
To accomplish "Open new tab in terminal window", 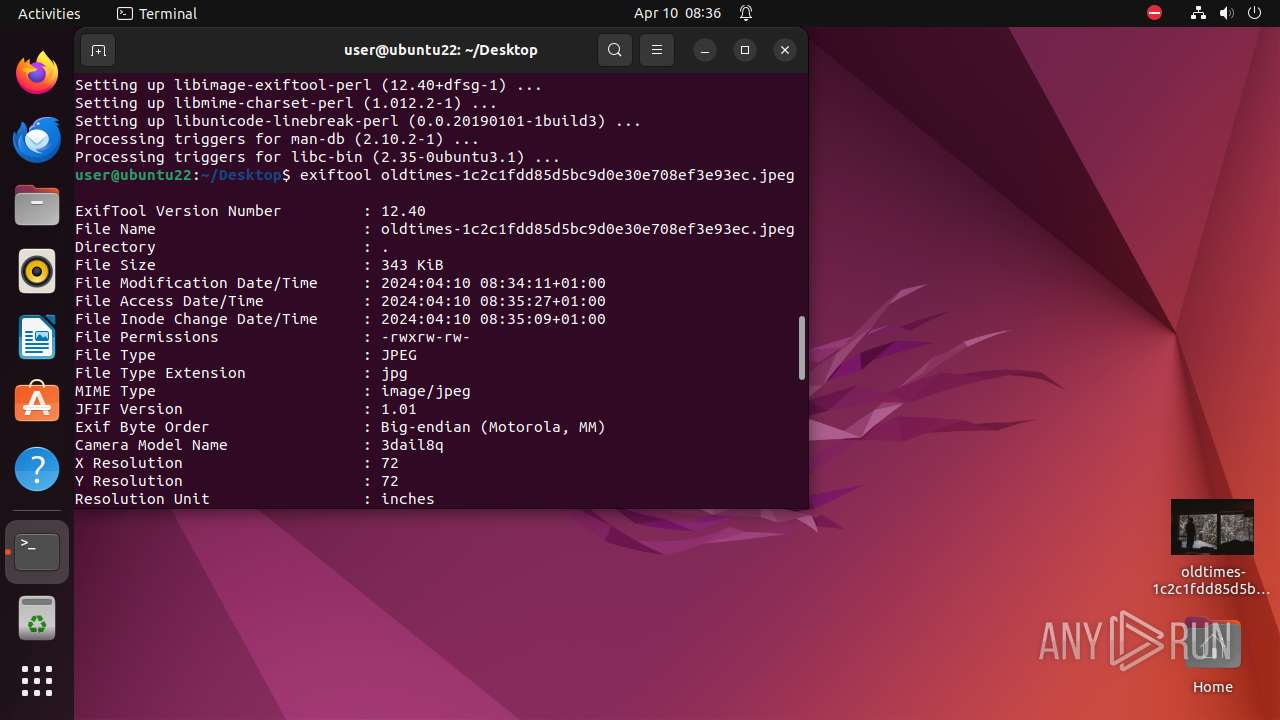I will click(x=98, y=50).
